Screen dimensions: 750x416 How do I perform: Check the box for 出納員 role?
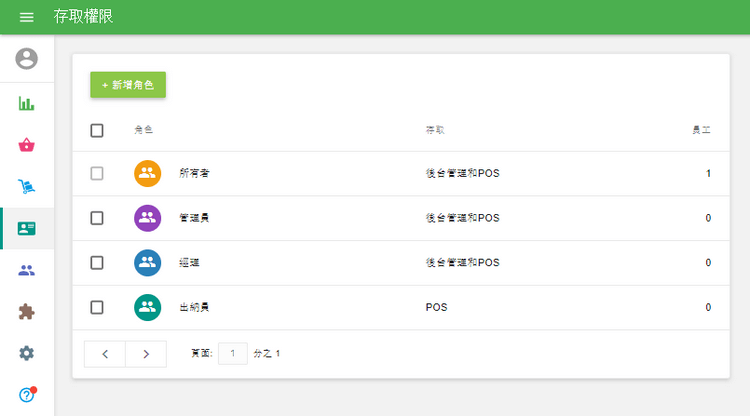pyautogui.click(x=97, y=307)
